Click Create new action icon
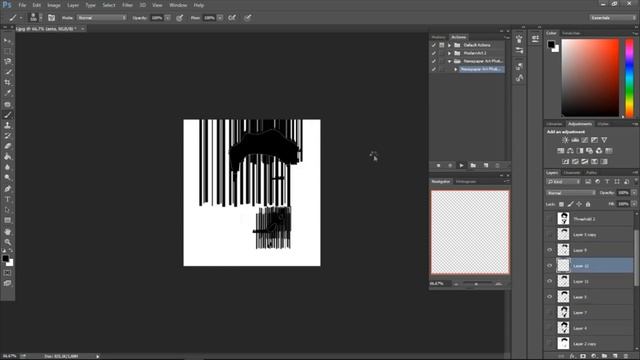640x360 pixels. (x=486, y=165)
